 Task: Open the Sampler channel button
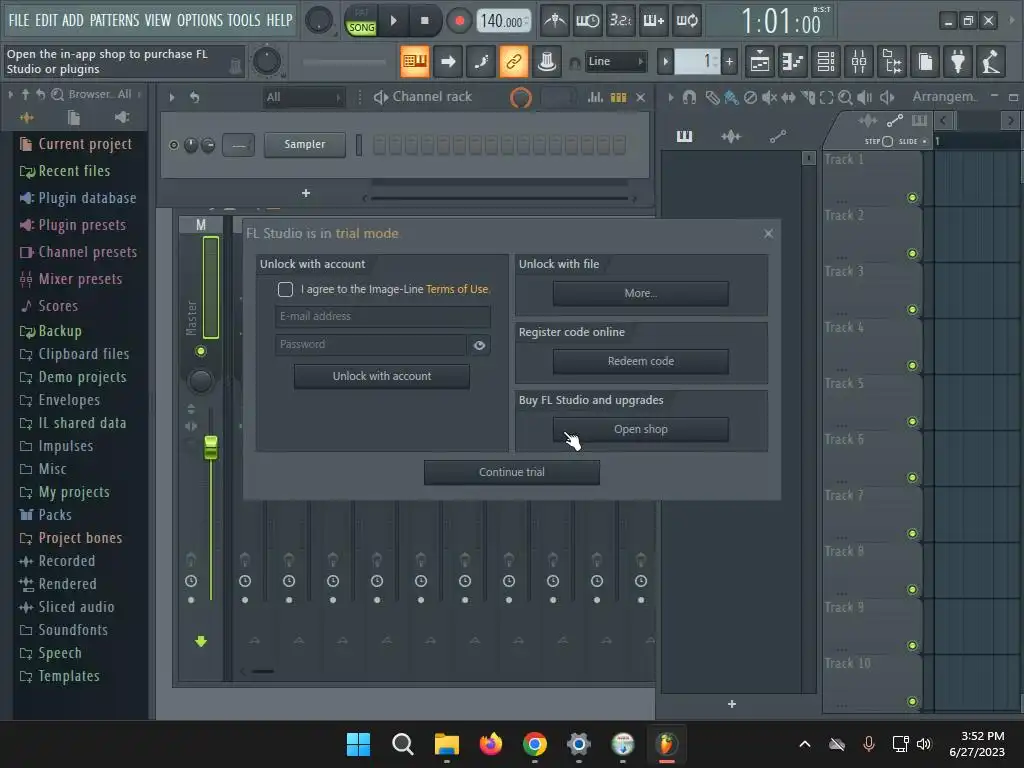pos(304,144)
